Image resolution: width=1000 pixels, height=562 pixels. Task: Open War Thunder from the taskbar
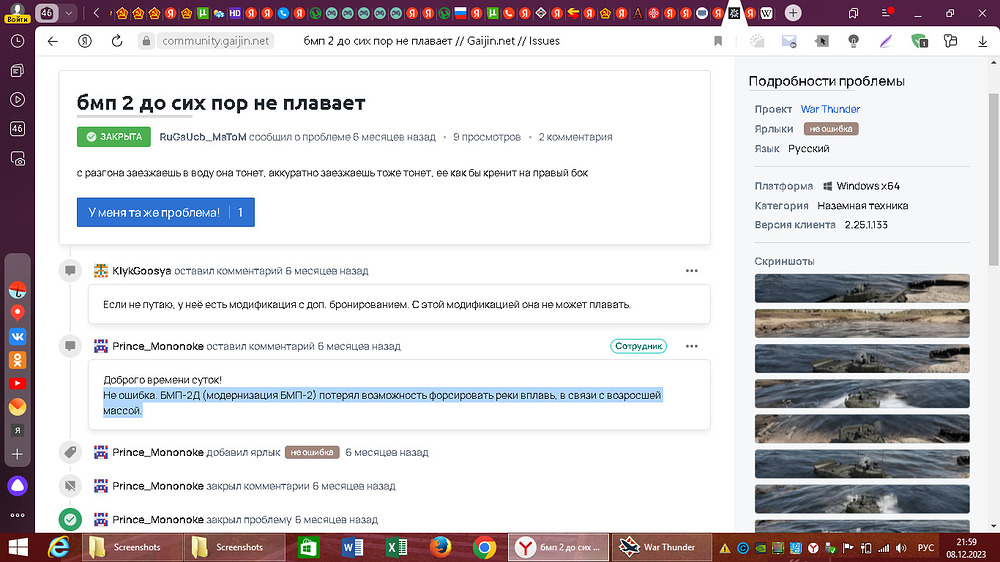(x=661, y=547)
